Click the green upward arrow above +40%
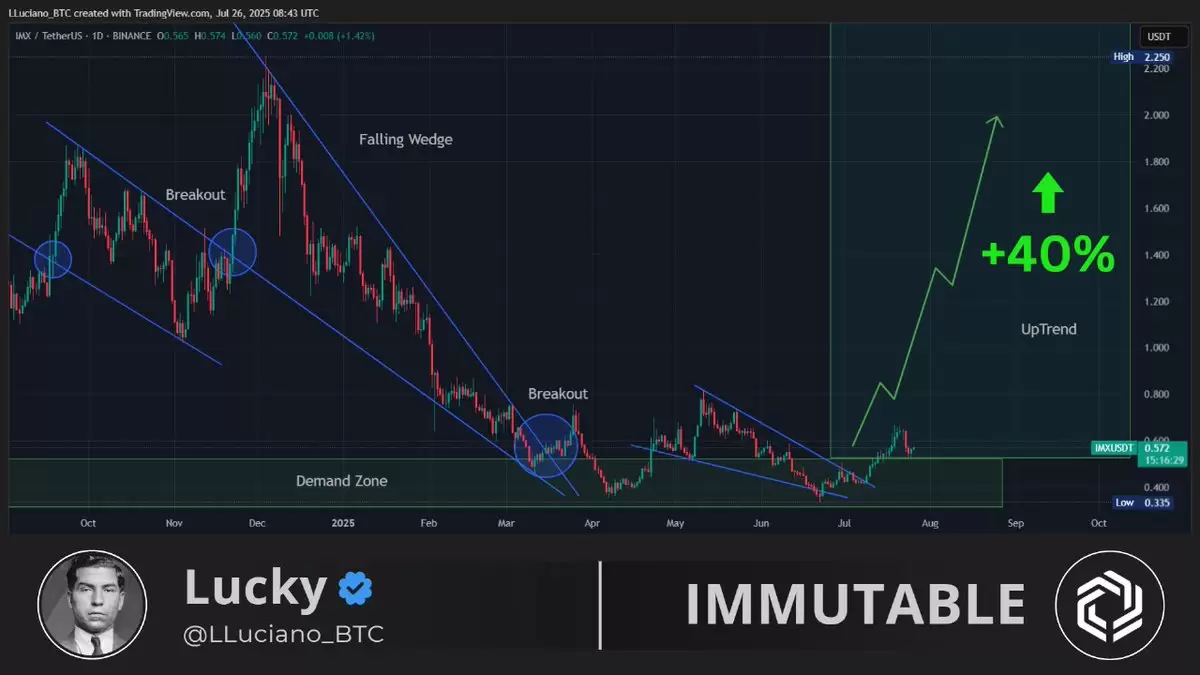This screenshot has width=1200, height=675. pyautogui.click(x=1047, y=194)
